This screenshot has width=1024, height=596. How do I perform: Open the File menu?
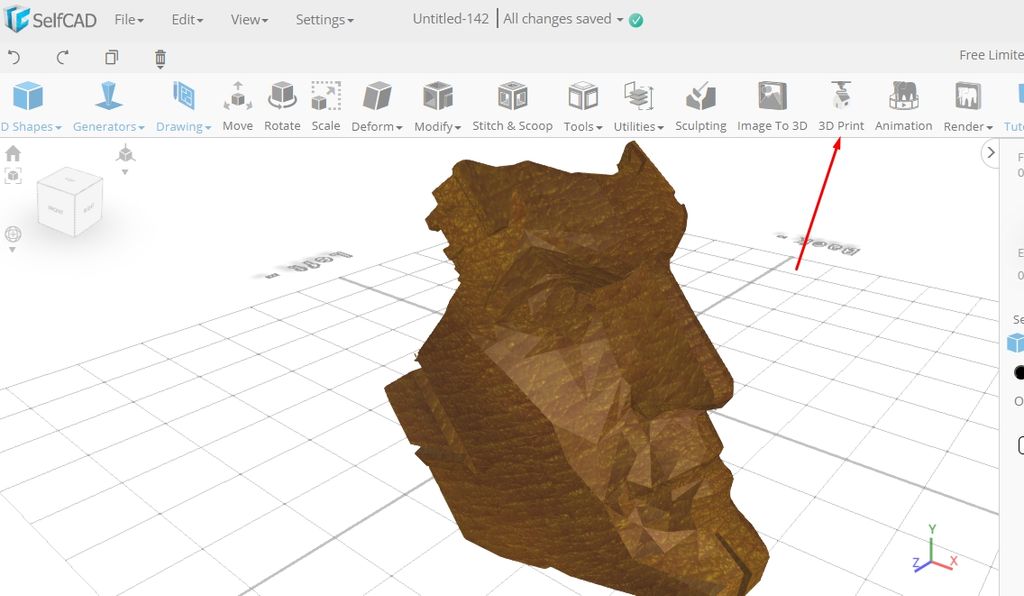point(128,19)
